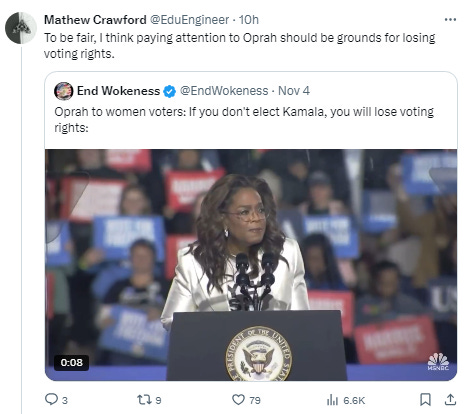Repost this tweet using the retweet icon
The height and width of the screenshot is (414, 469).
point(144,399)
